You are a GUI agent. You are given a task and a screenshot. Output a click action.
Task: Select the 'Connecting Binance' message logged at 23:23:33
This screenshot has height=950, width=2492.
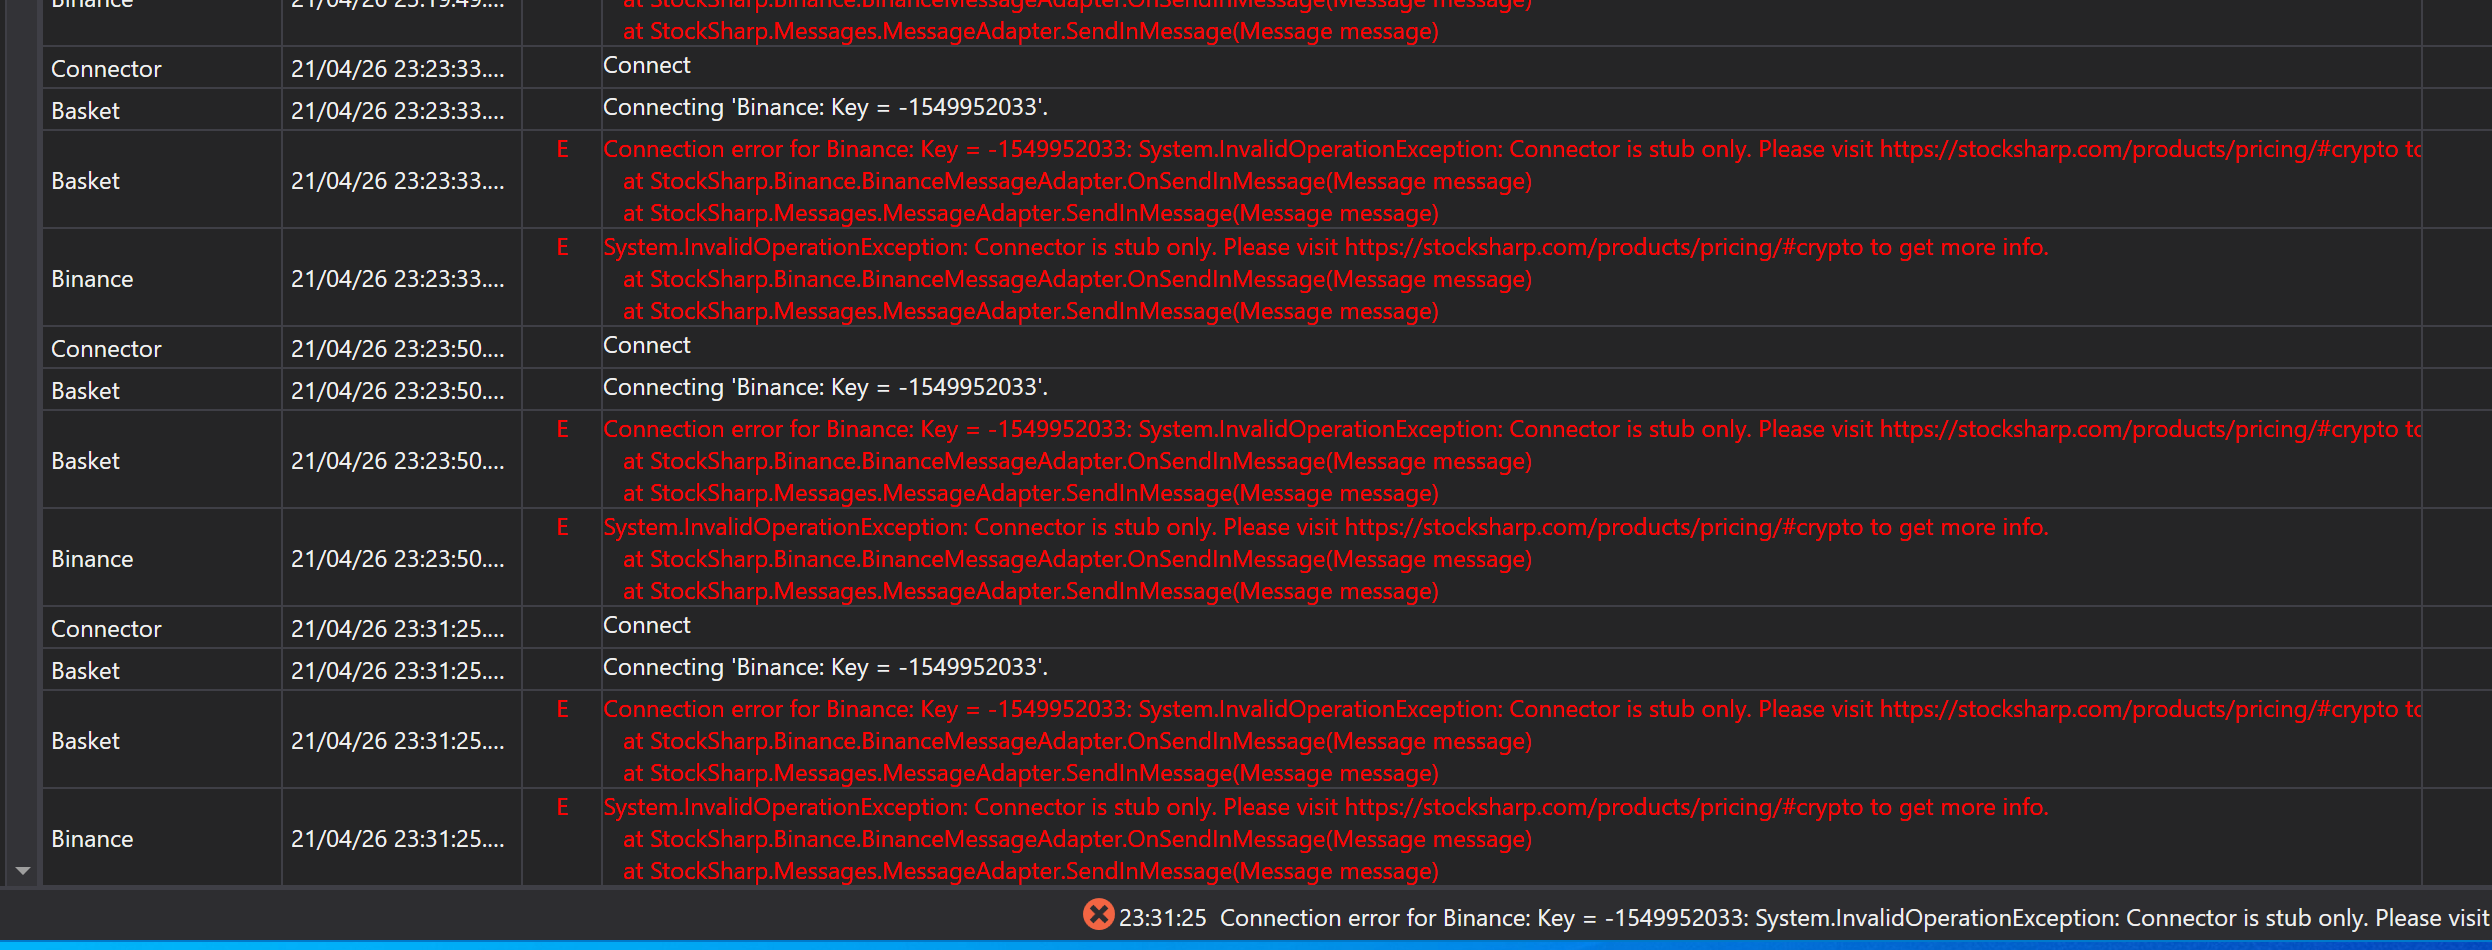pyautogui.click(x=825, y=108)
